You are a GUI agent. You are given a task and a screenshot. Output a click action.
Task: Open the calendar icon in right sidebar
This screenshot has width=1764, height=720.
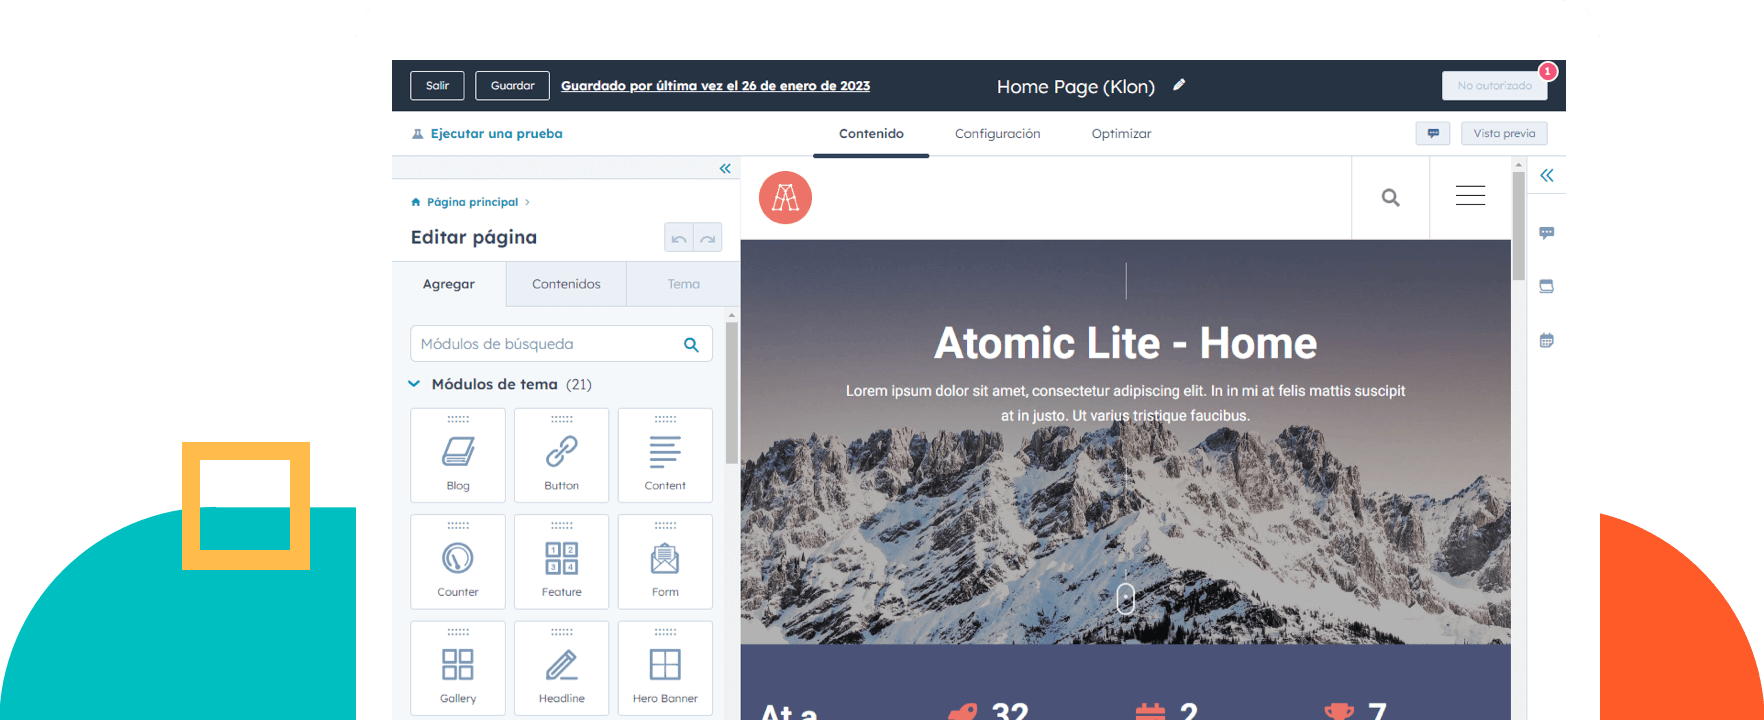[1547, 340]
